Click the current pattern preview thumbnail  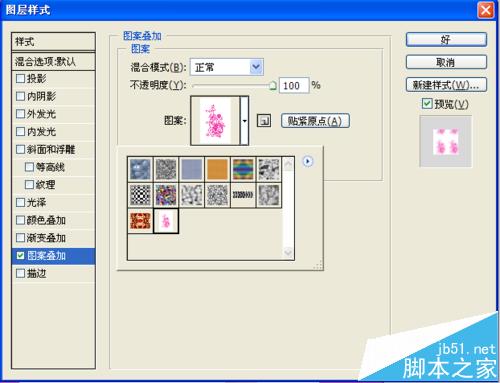pos(215,121)
